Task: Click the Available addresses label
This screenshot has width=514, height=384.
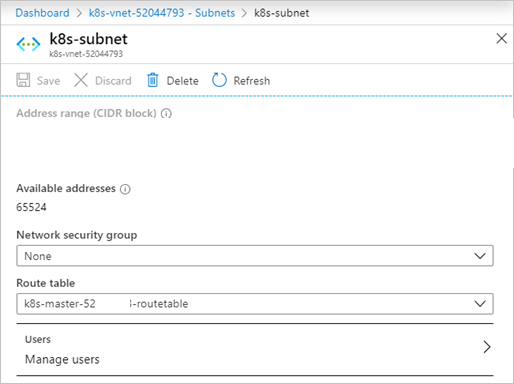Action: (x=66, y=188)
